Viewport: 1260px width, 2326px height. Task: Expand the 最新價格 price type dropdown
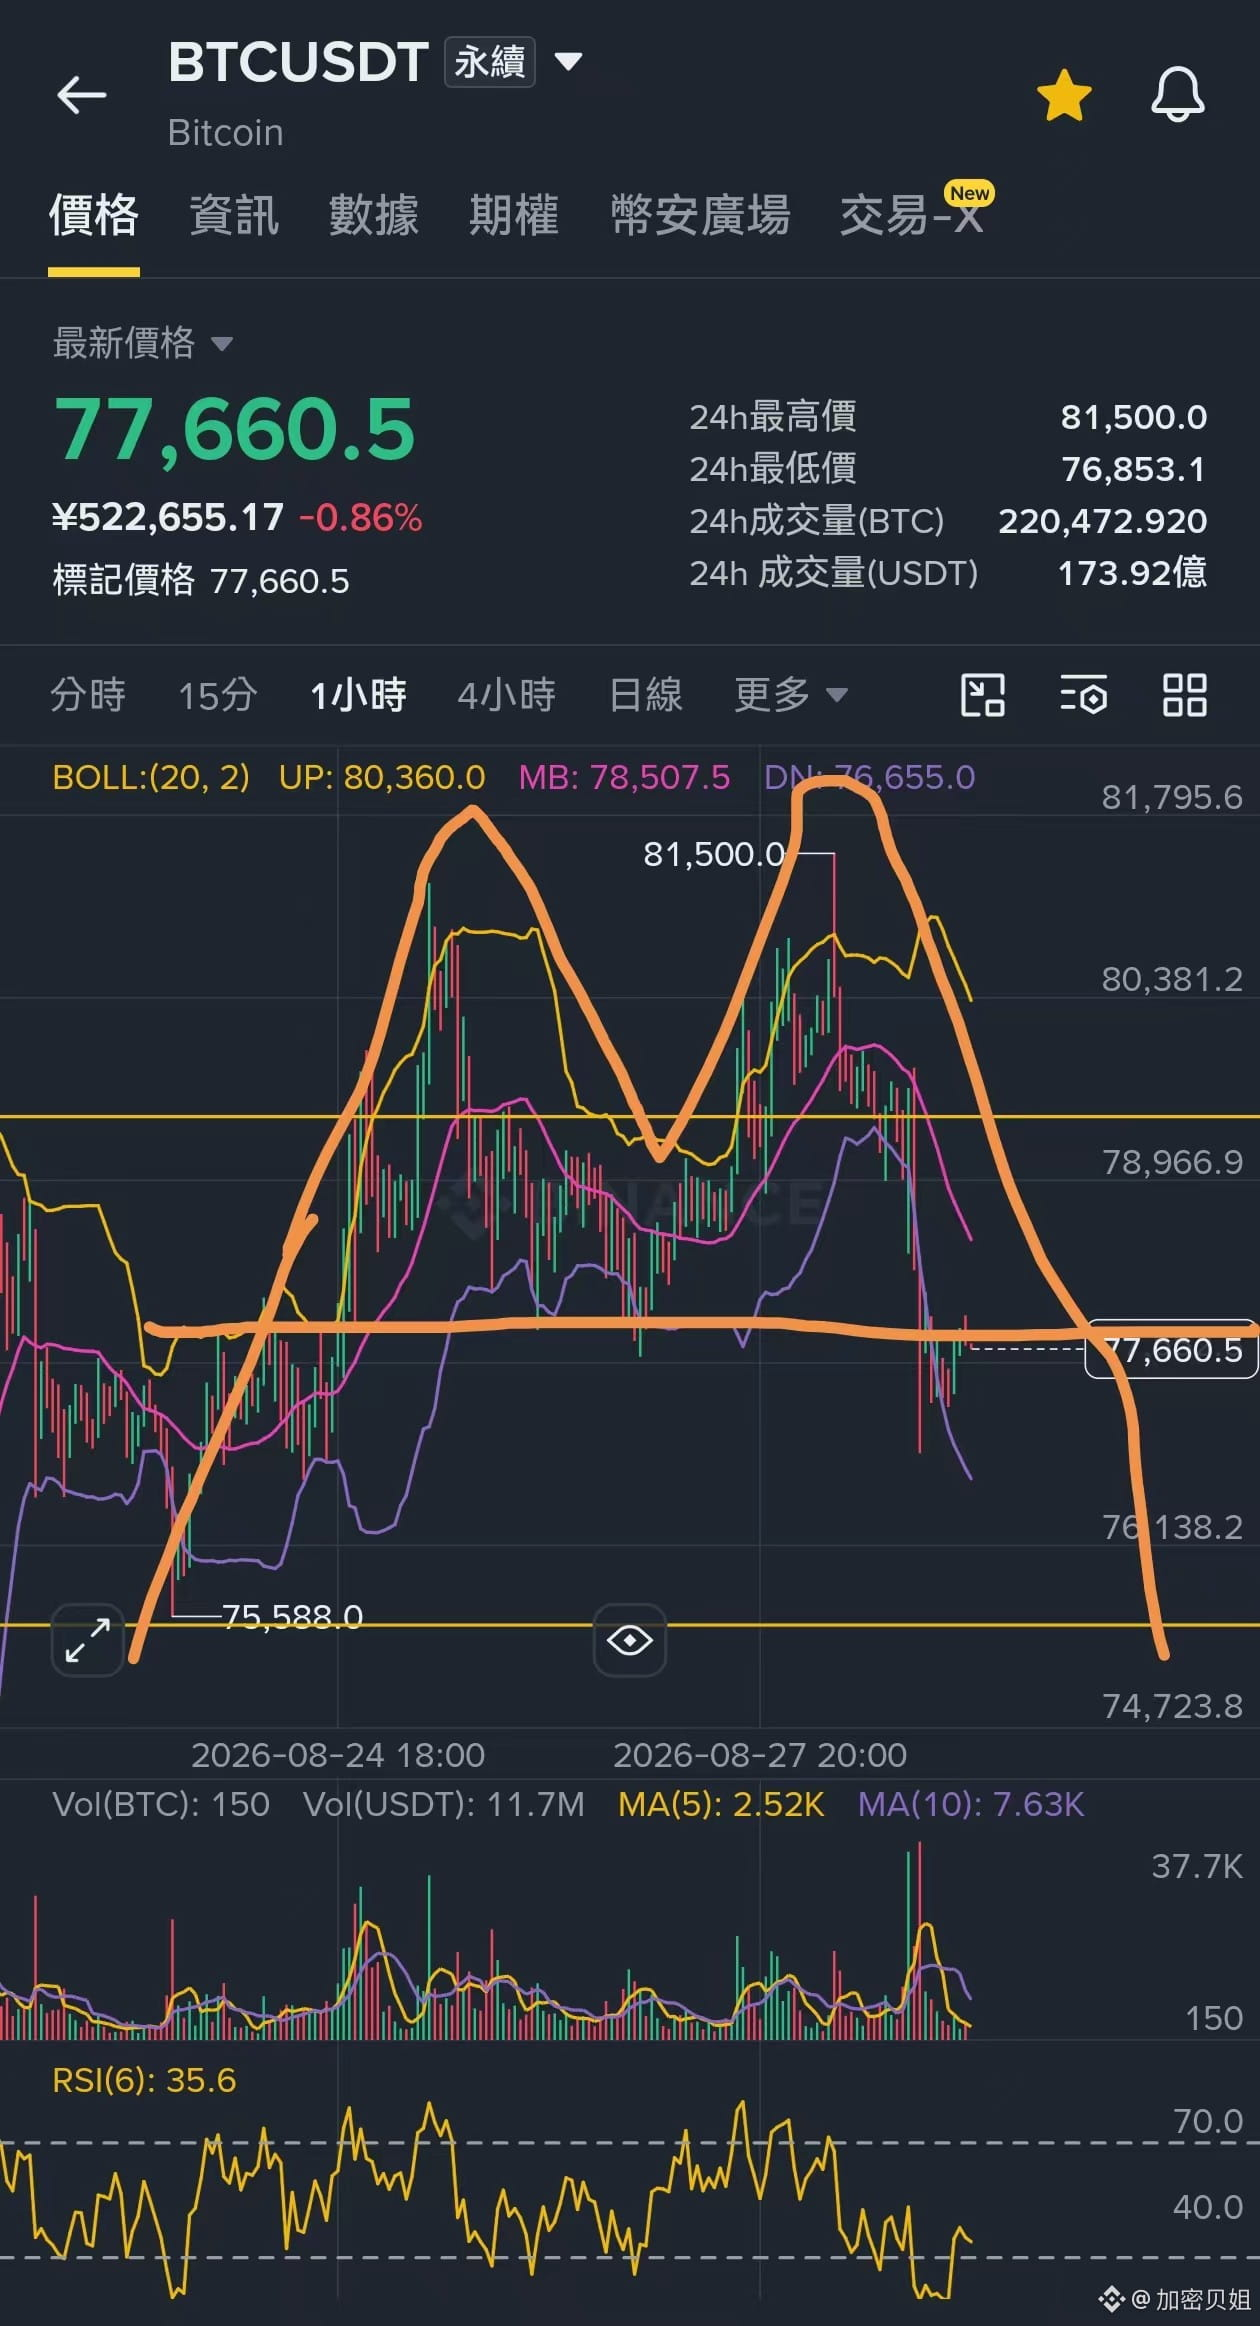tap(143, 343)
